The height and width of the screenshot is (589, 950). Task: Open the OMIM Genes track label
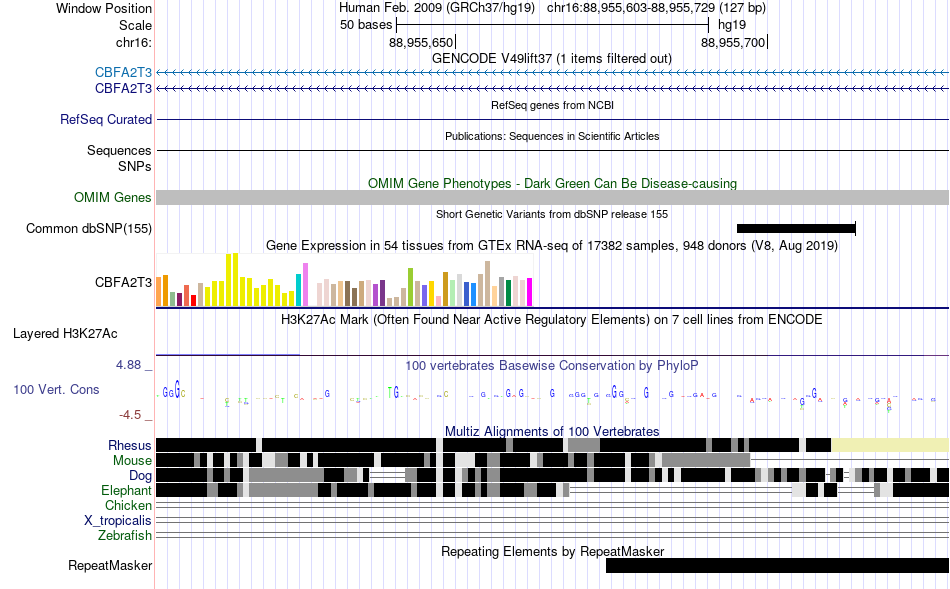point(113,198)
